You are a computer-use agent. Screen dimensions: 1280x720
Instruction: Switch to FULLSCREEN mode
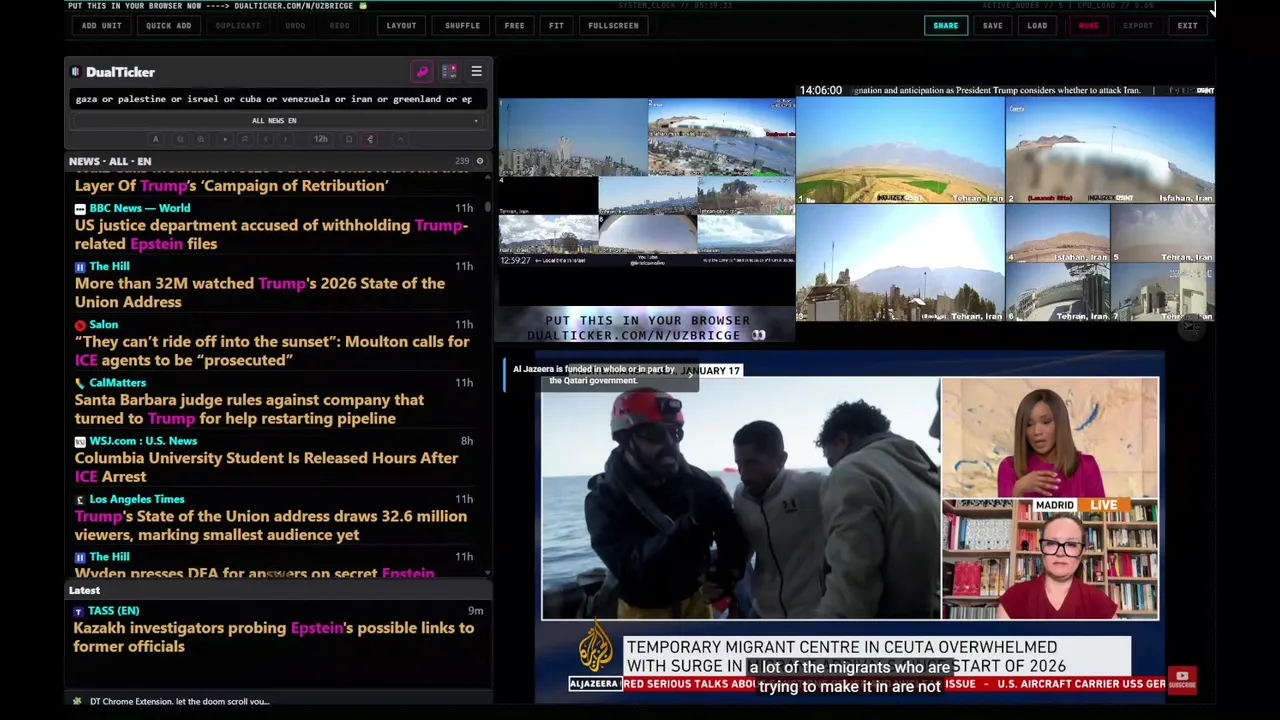coord(613,26)
